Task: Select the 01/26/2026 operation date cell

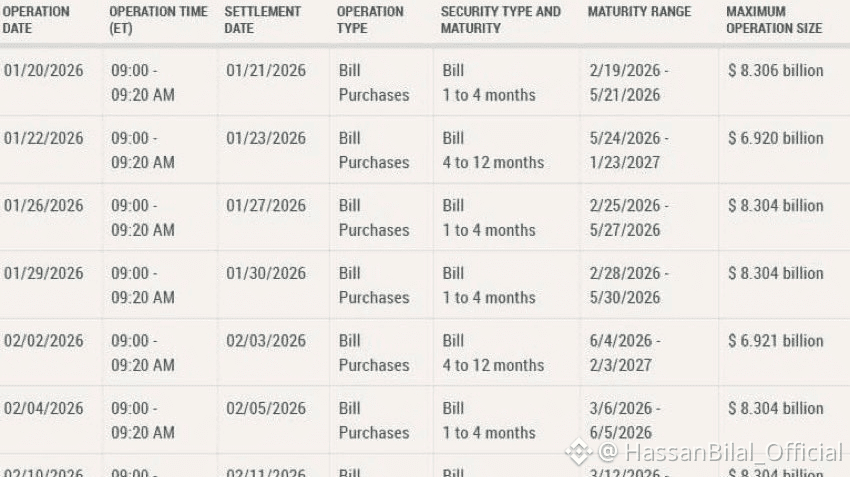Action: point(44,206)
